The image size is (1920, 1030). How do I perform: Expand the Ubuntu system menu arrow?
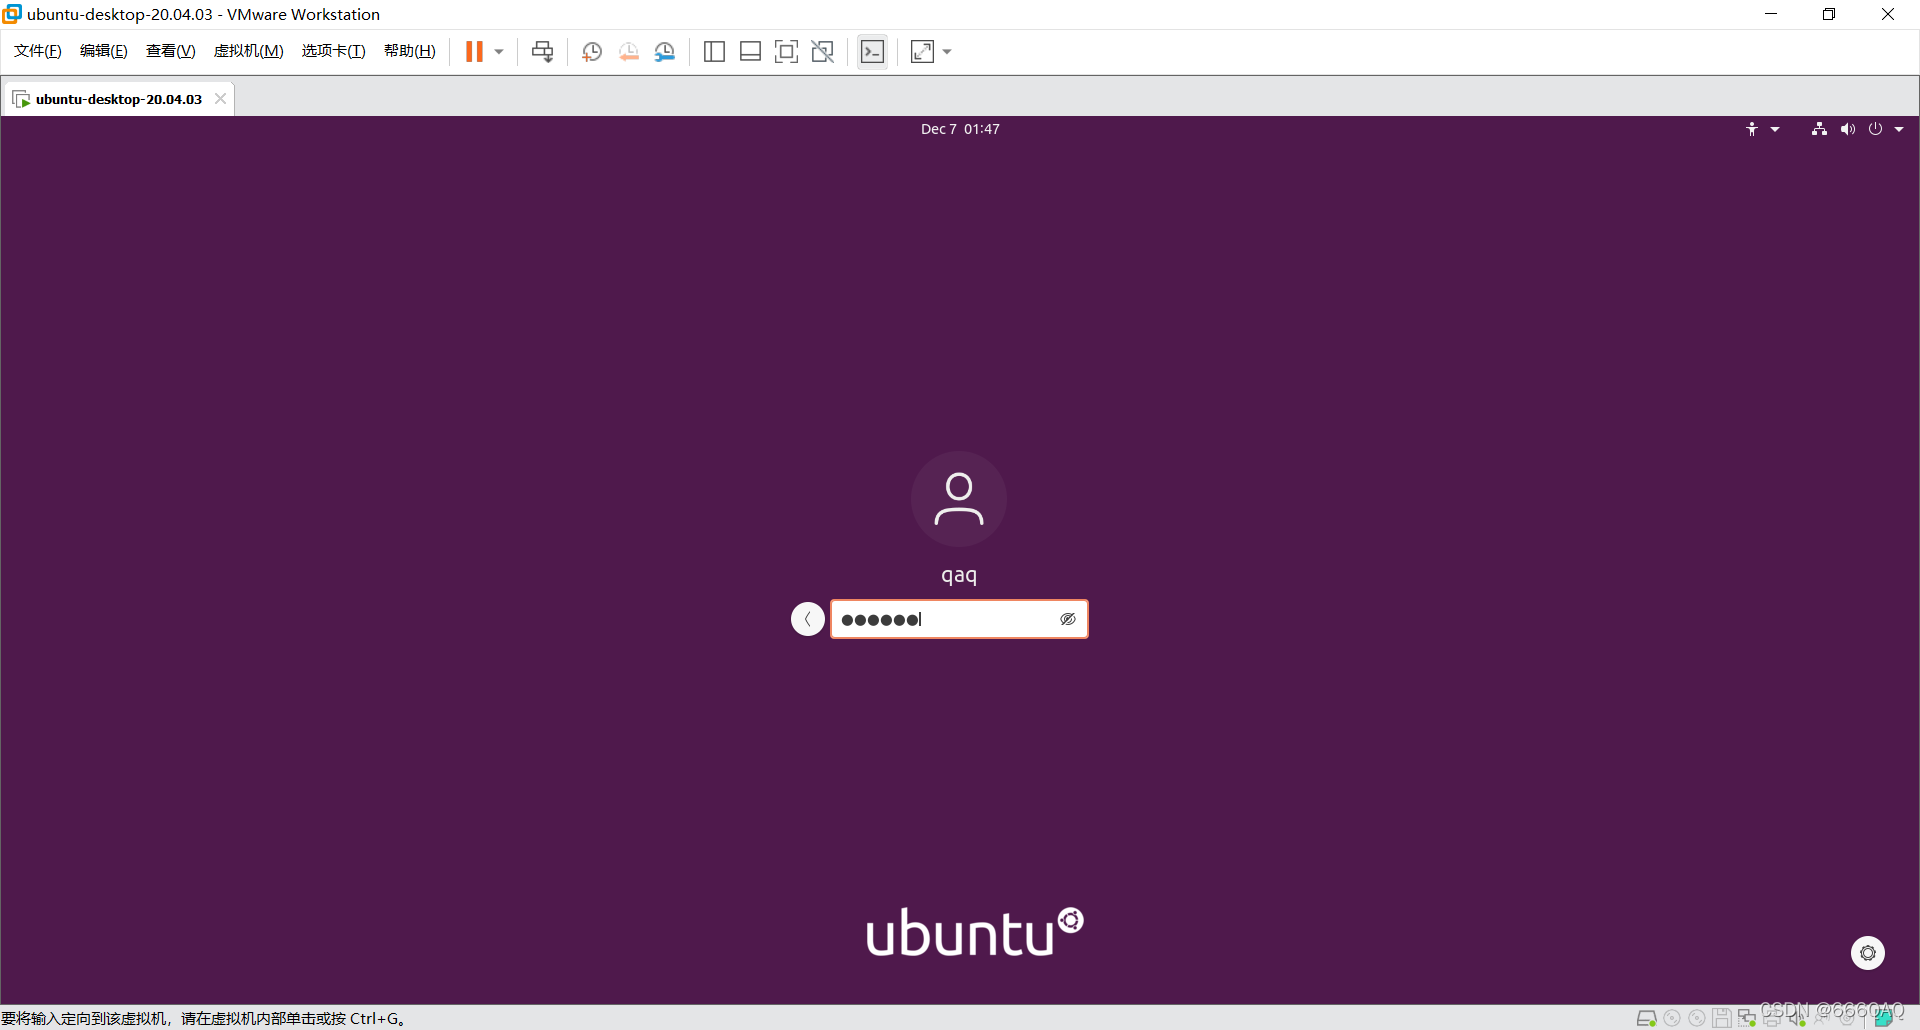coord(1899,129)
